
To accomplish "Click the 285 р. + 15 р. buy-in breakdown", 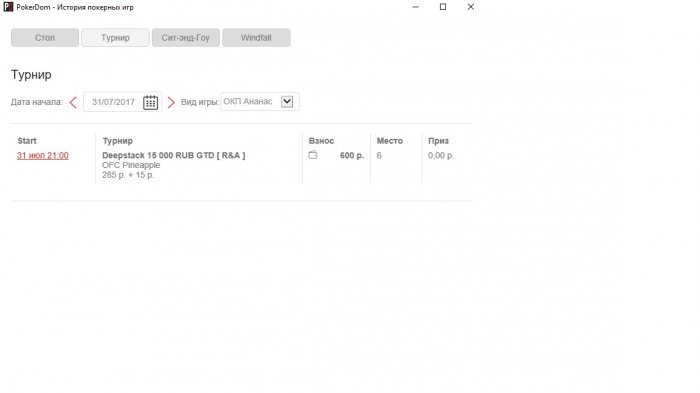I will 128,175.
